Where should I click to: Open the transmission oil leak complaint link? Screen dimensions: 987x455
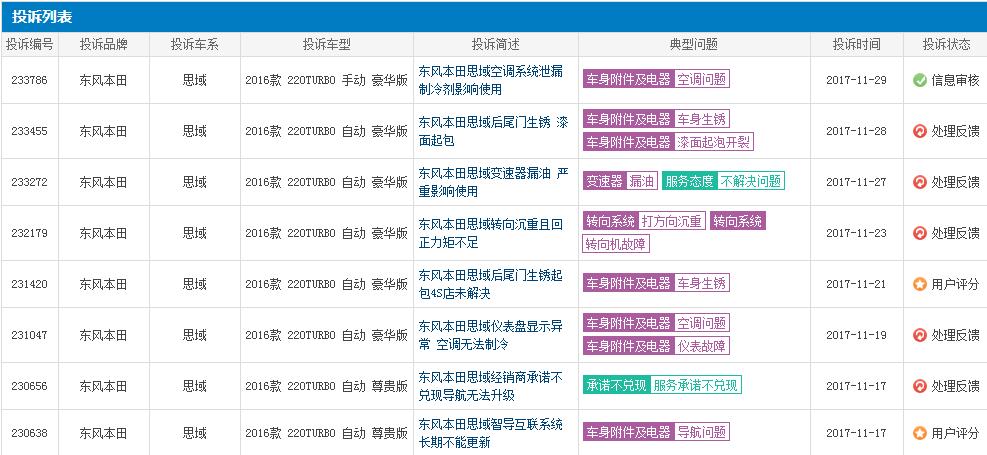pos(493,182)
